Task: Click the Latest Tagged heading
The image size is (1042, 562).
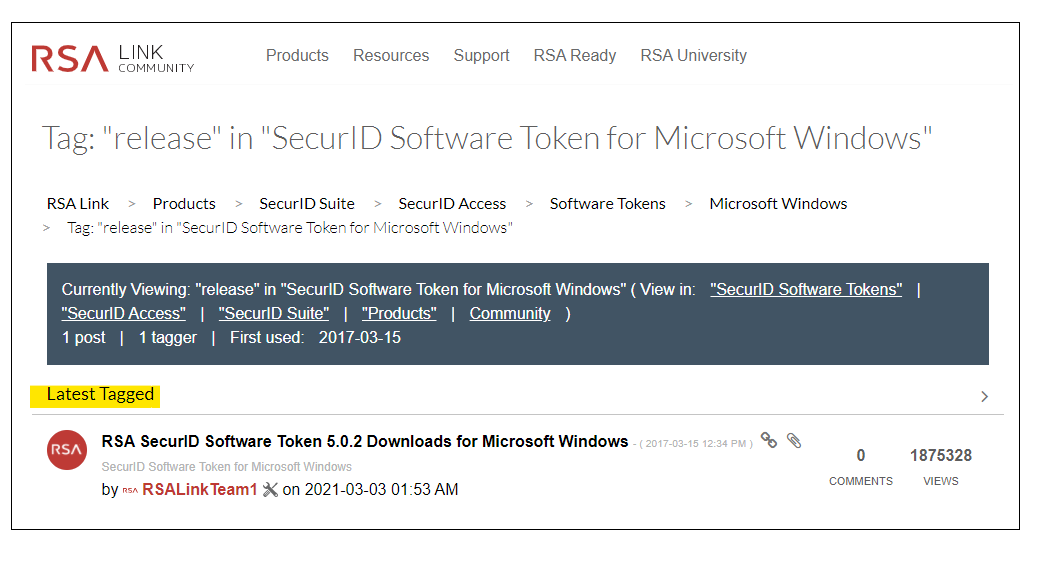Action: [100, 395]
